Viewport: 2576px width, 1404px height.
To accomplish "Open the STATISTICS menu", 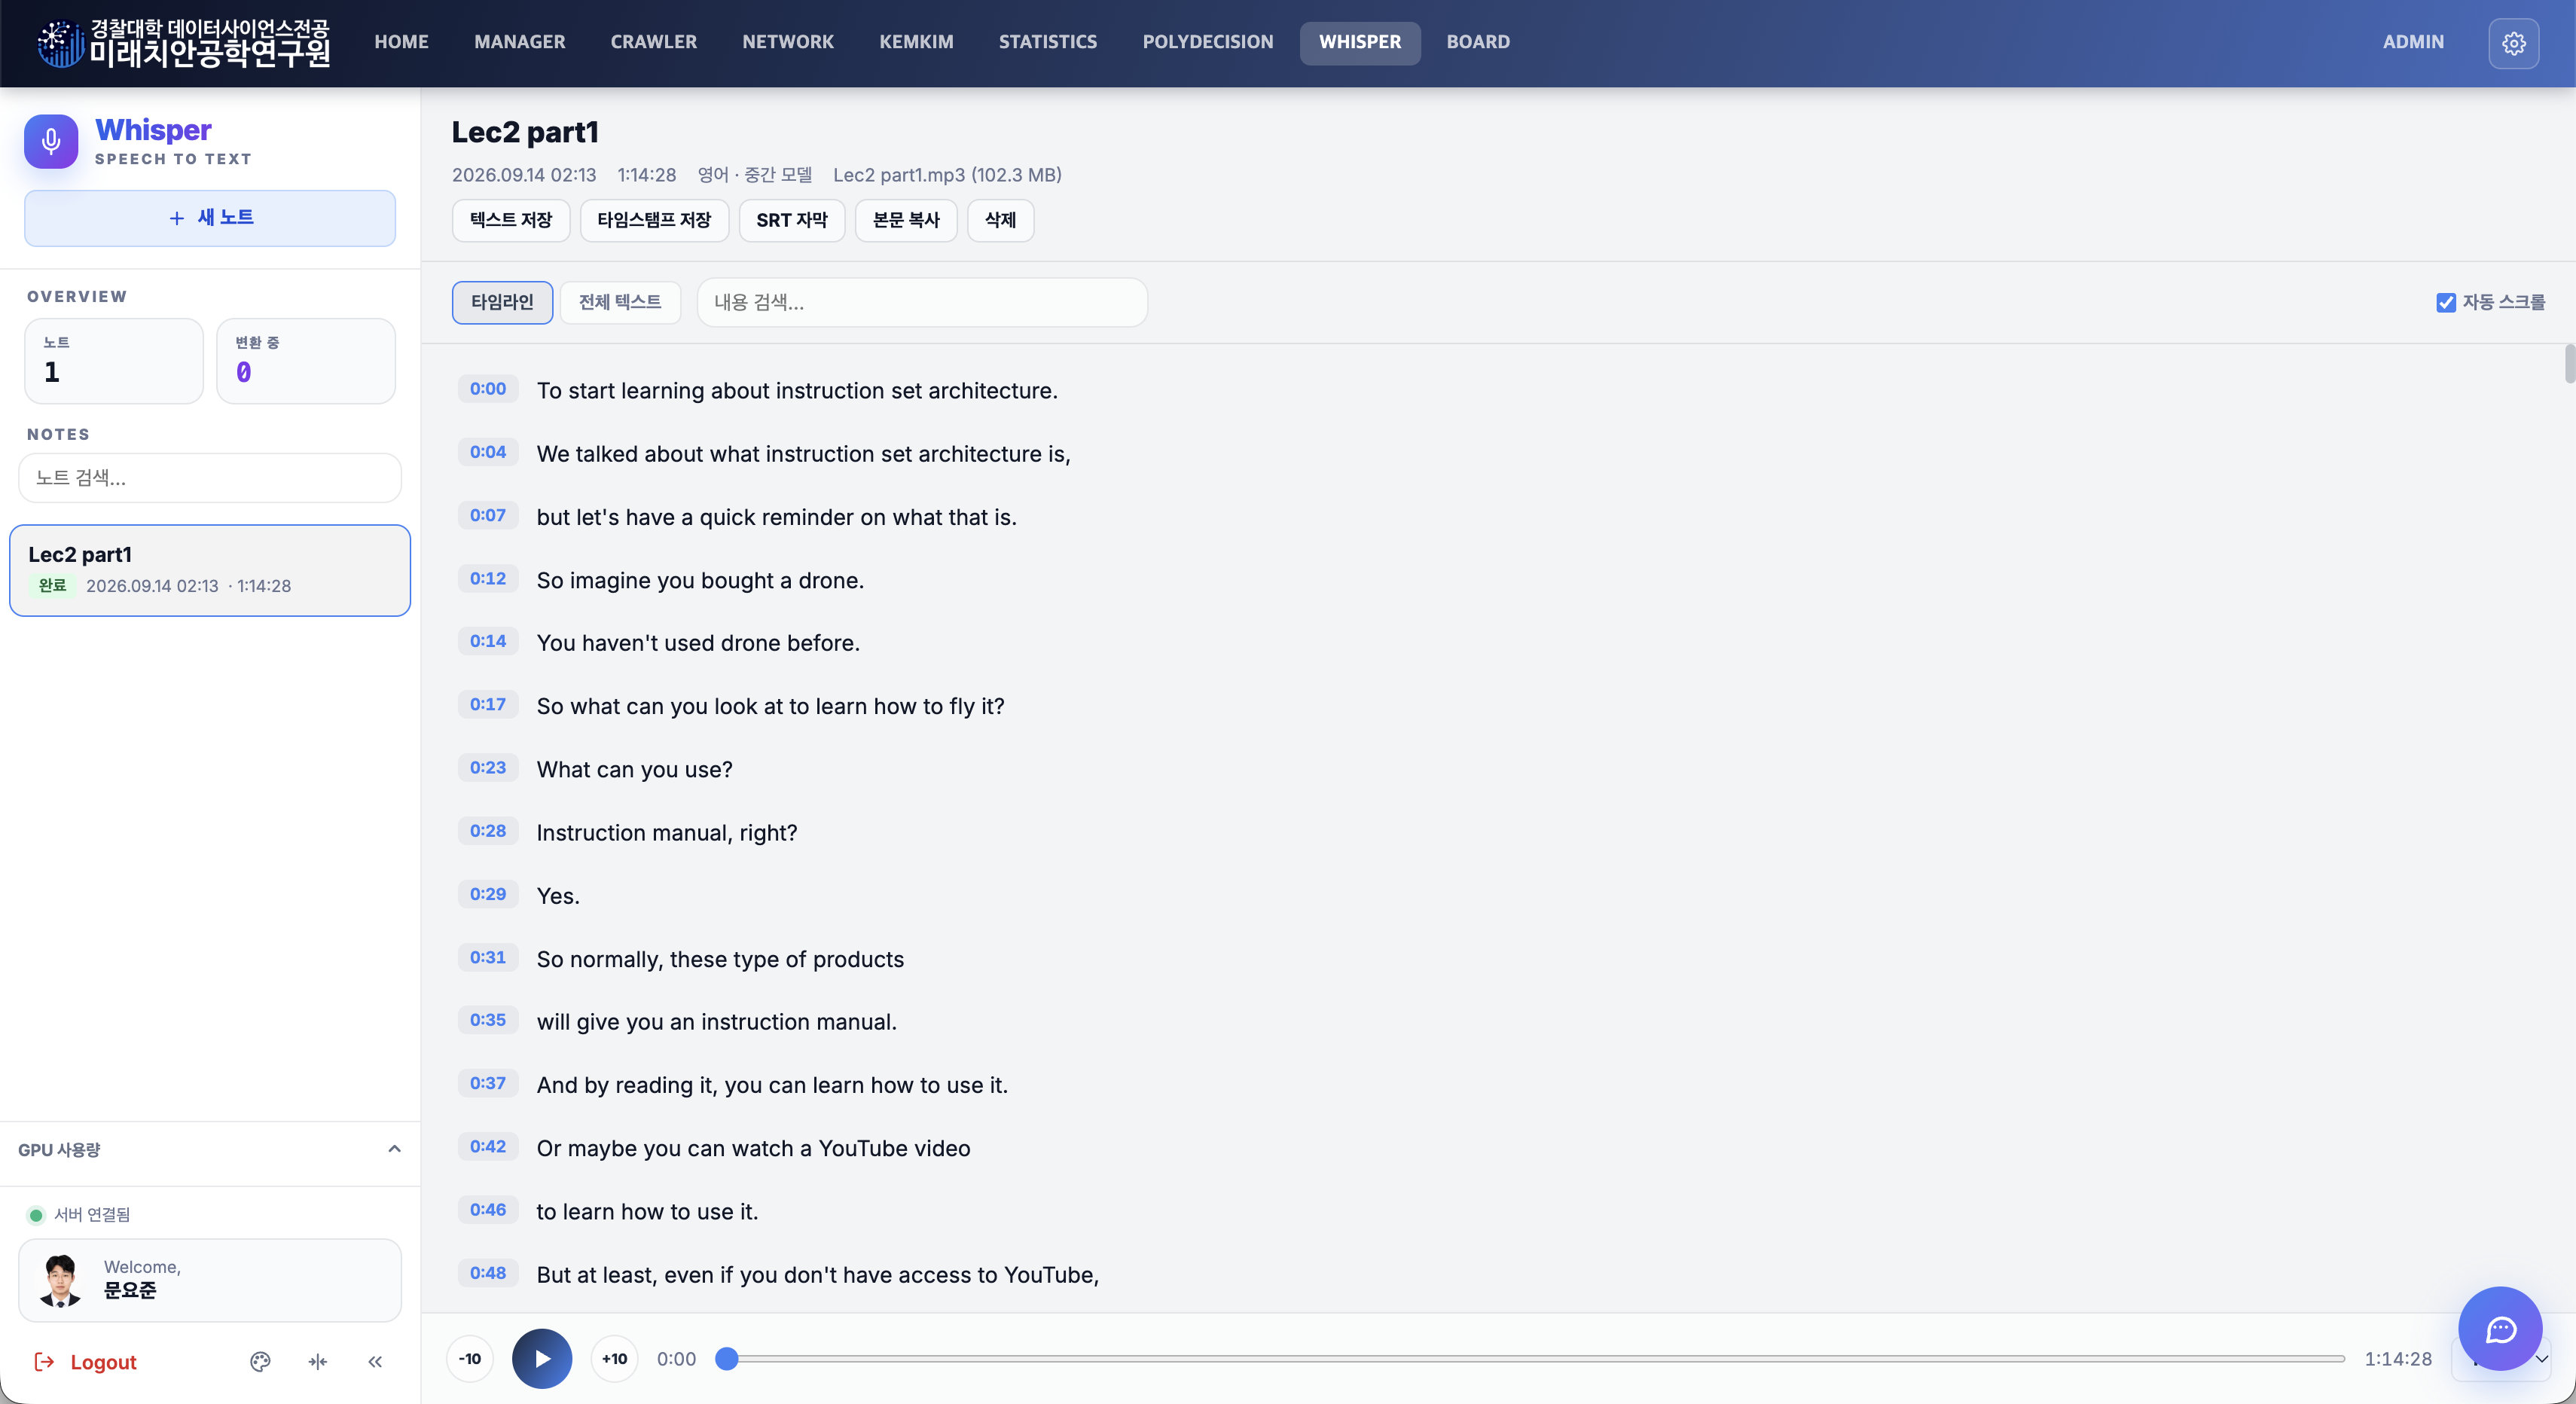I will (1048, 42).
